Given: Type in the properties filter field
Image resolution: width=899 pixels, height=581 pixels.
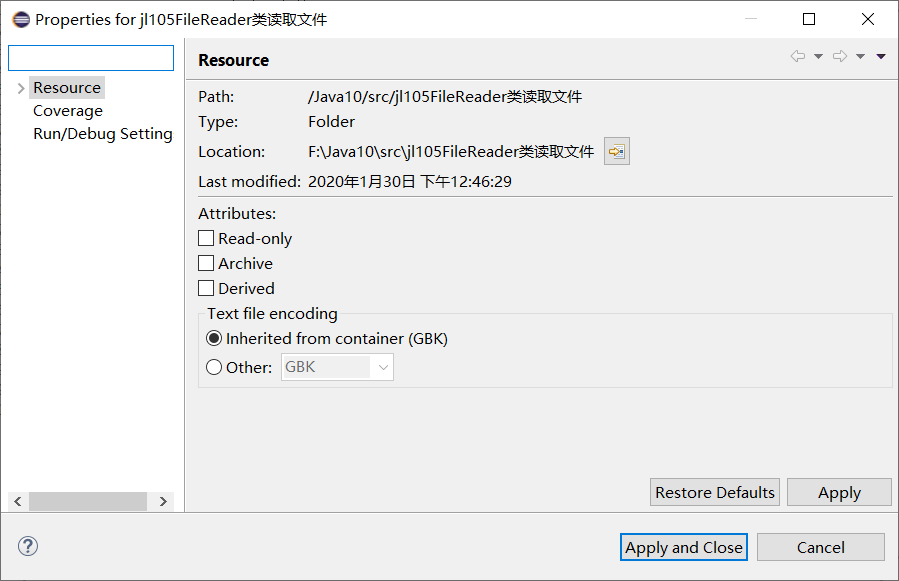Looking at the screenshot, I should click(90, 57).
